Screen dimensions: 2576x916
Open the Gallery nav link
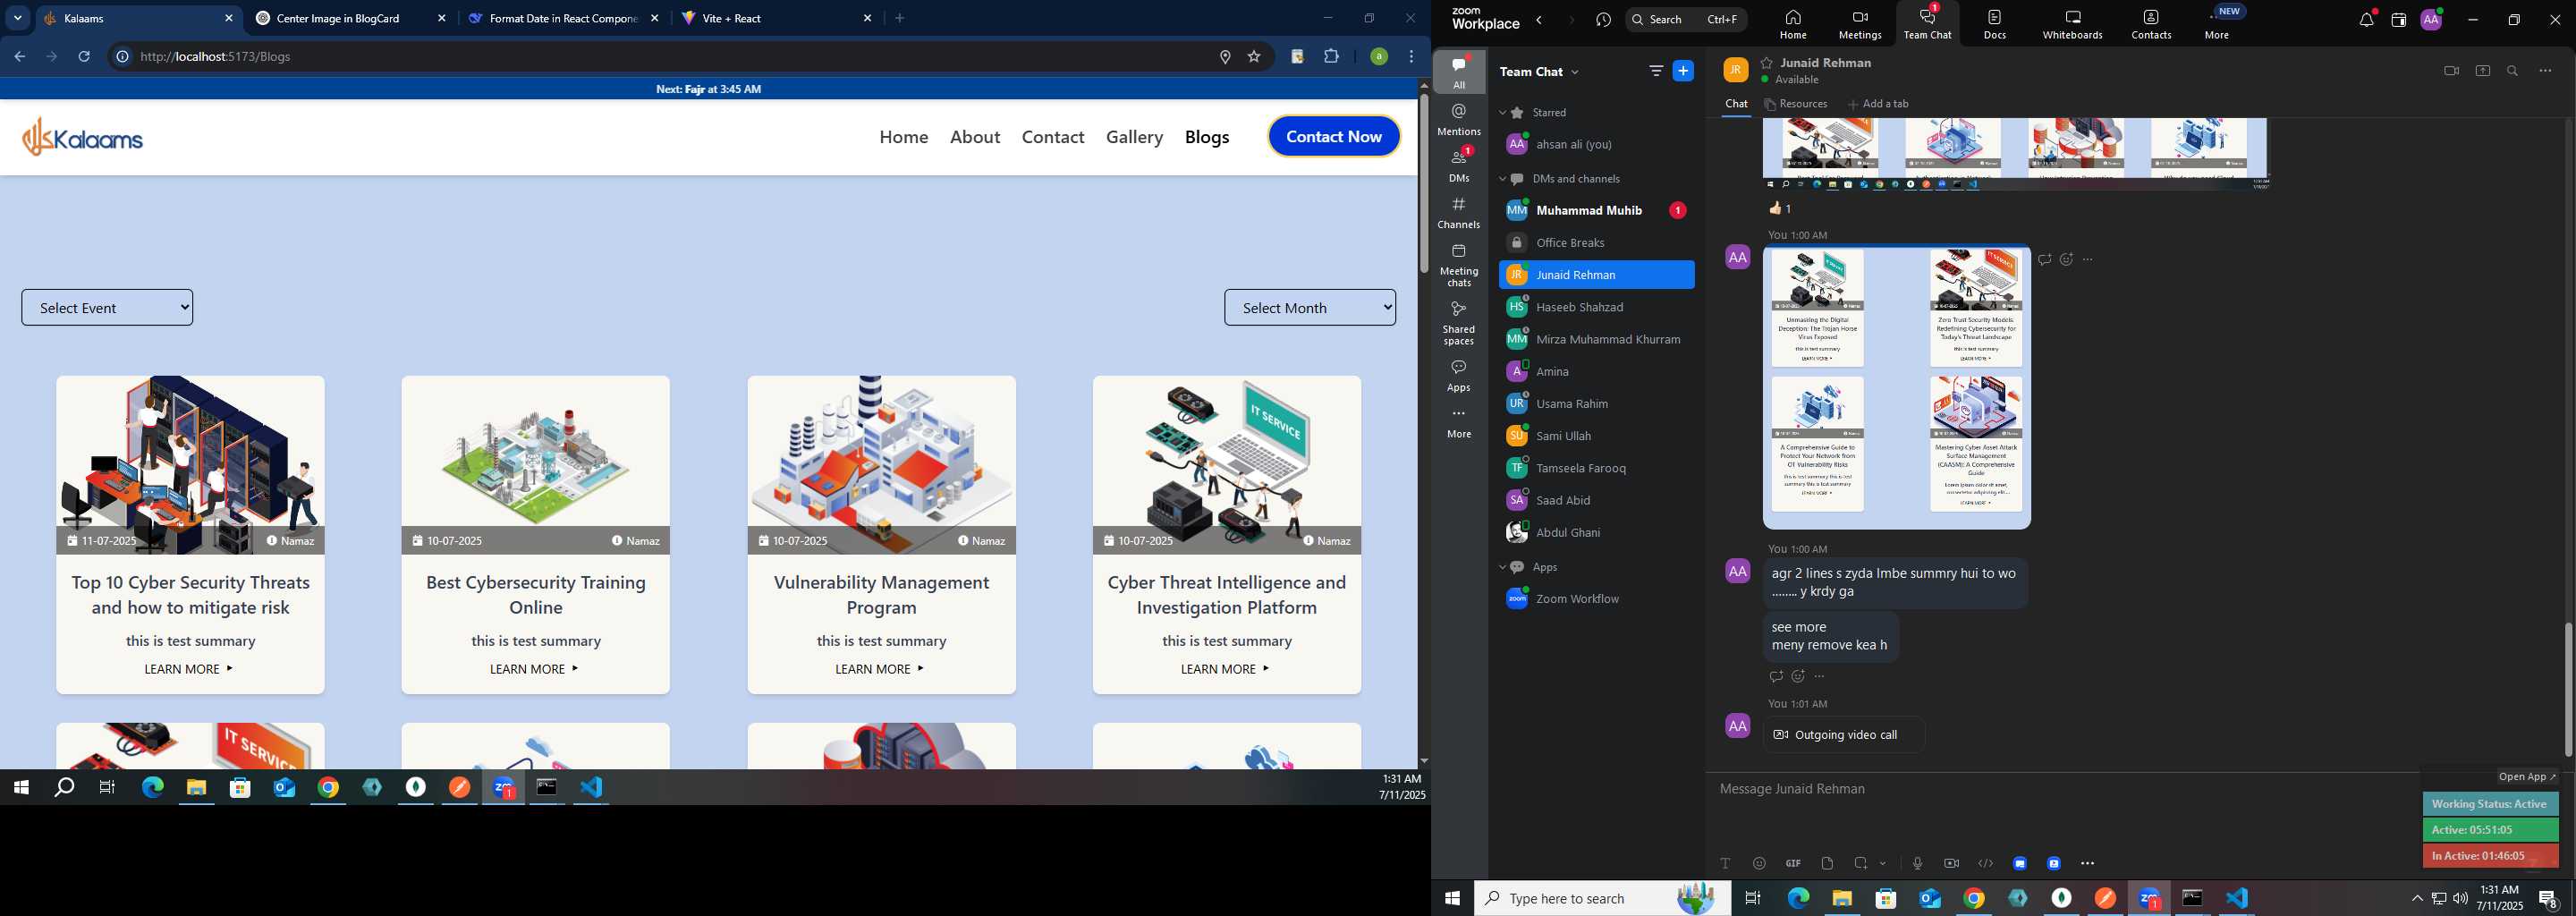pyautogui.click(x=1134, y=137)
